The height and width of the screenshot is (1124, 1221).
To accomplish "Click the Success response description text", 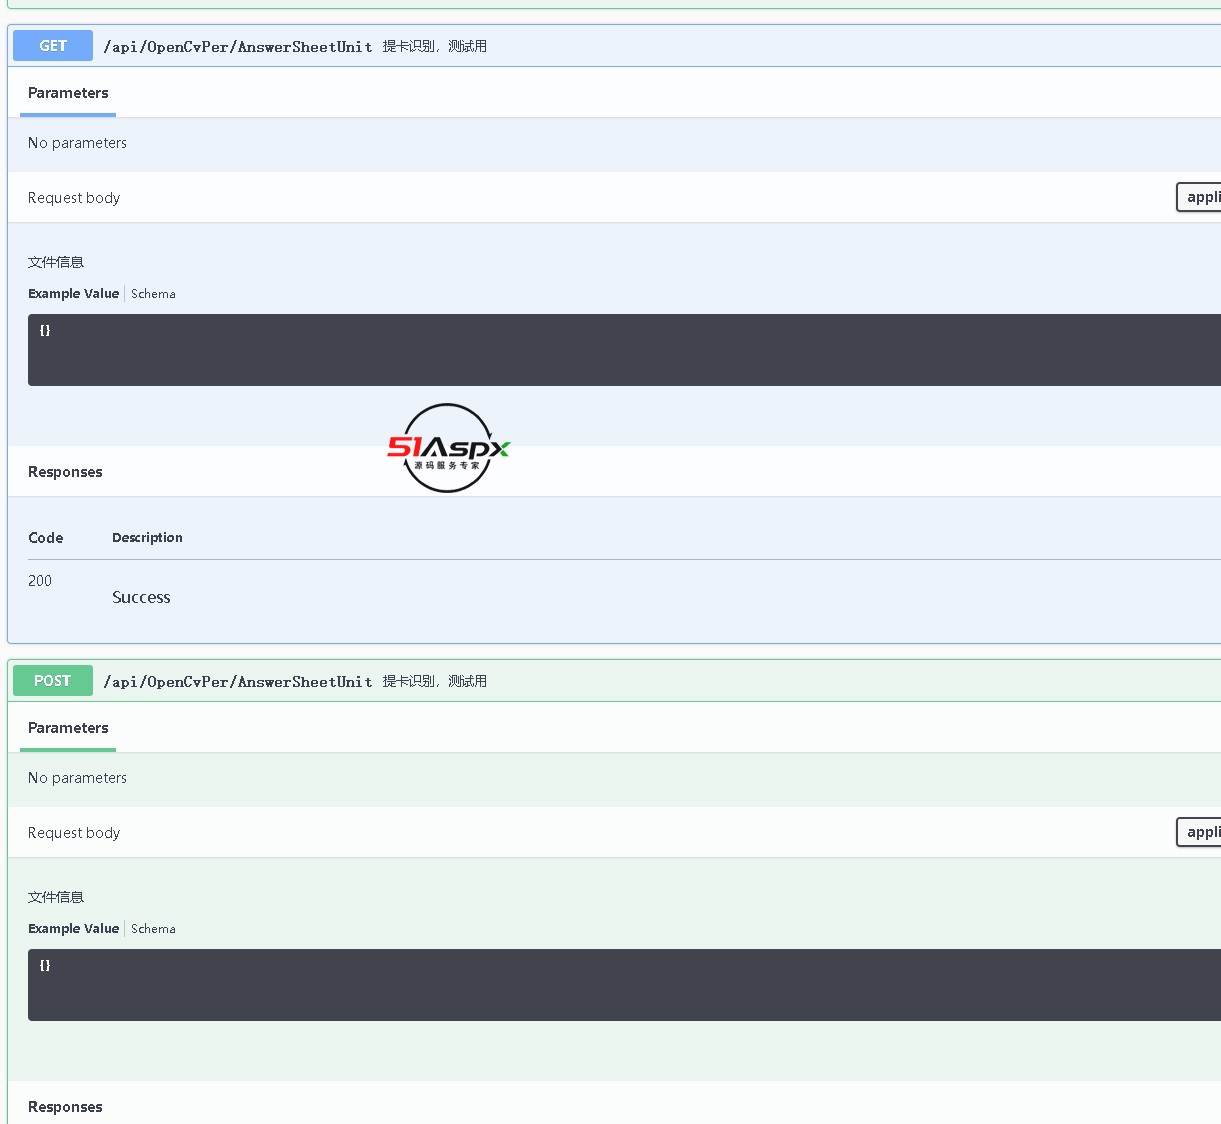I will [141, 598].
